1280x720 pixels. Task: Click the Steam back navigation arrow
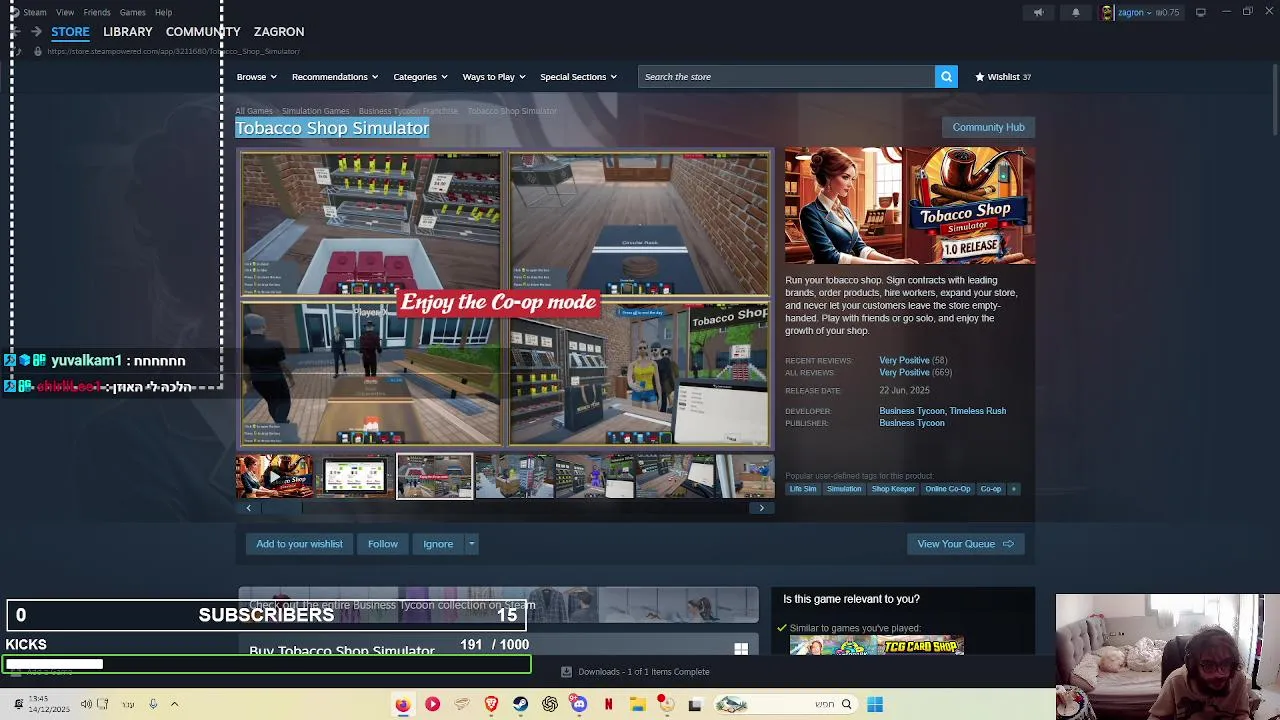click(15, 32)
